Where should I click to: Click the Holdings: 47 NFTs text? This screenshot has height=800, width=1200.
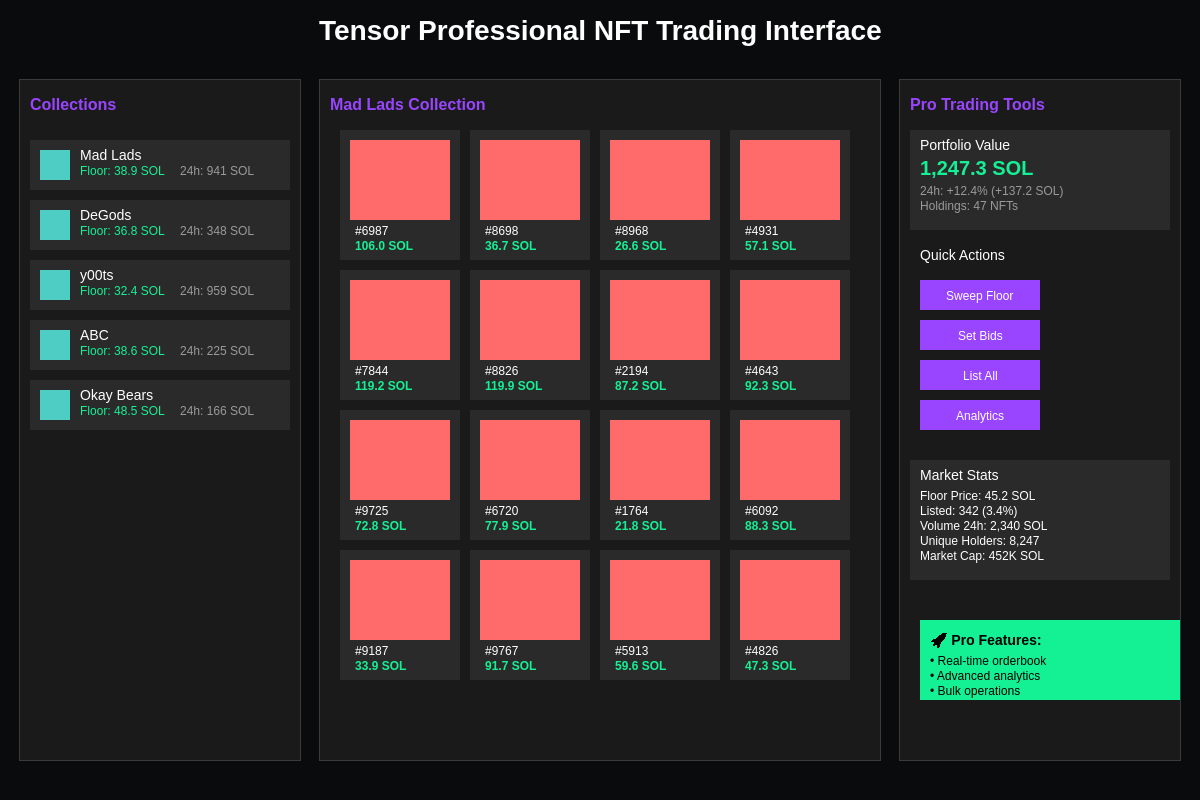(969, 206)
